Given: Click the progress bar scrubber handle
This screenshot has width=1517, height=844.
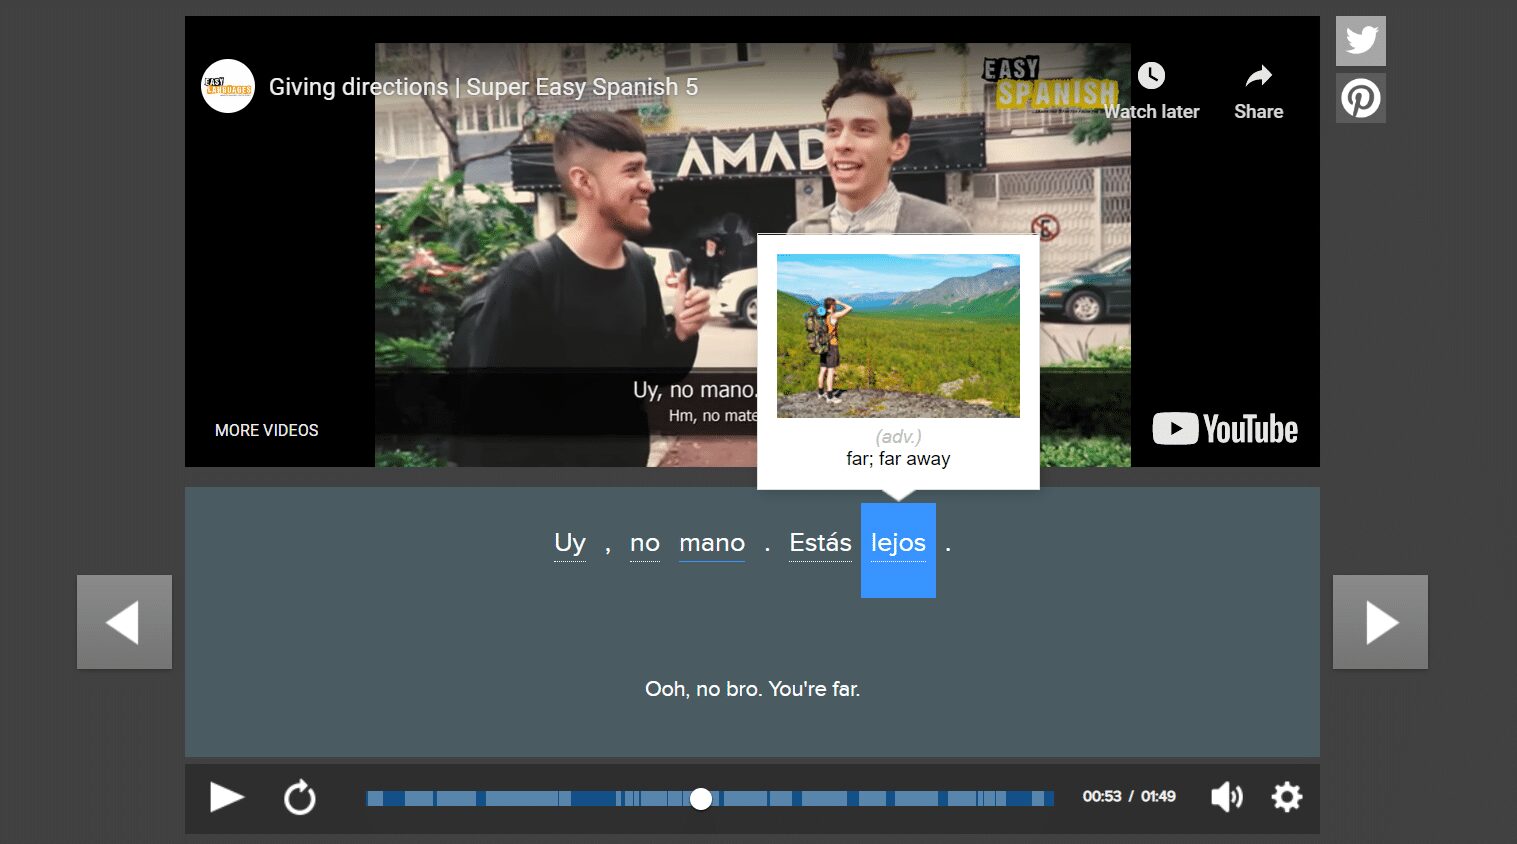Looking at the screenshot, I should click(x=701, y=798).
